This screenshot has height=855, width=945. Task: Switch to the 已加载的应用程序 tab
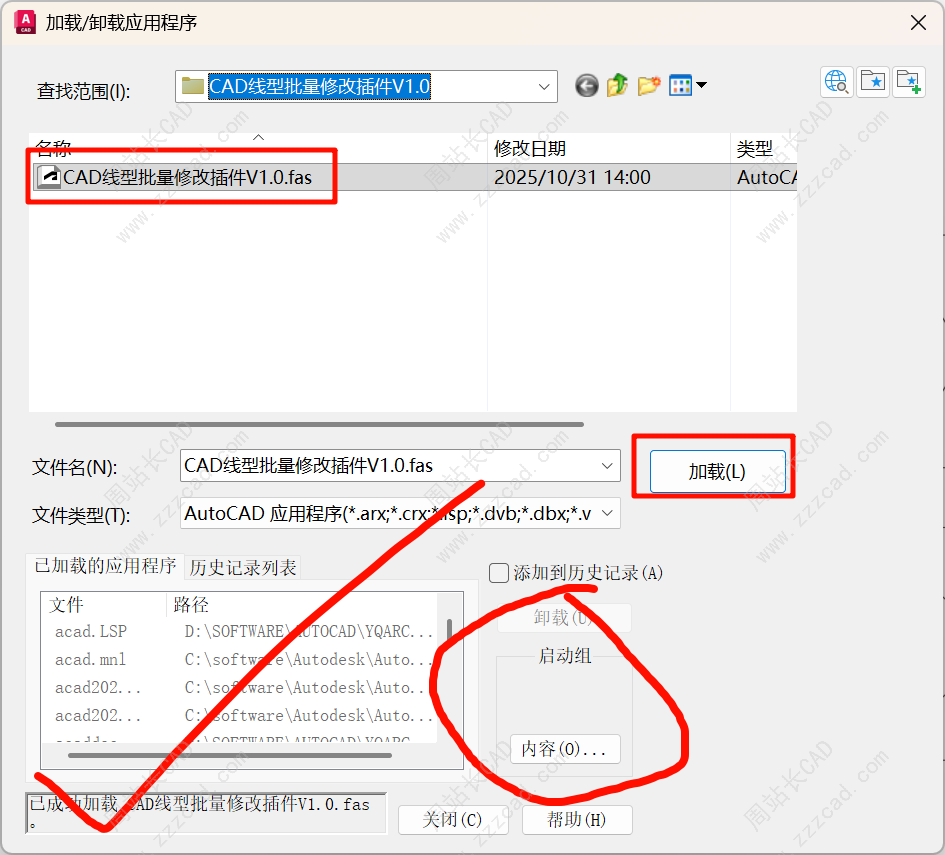tap(105, 566)
